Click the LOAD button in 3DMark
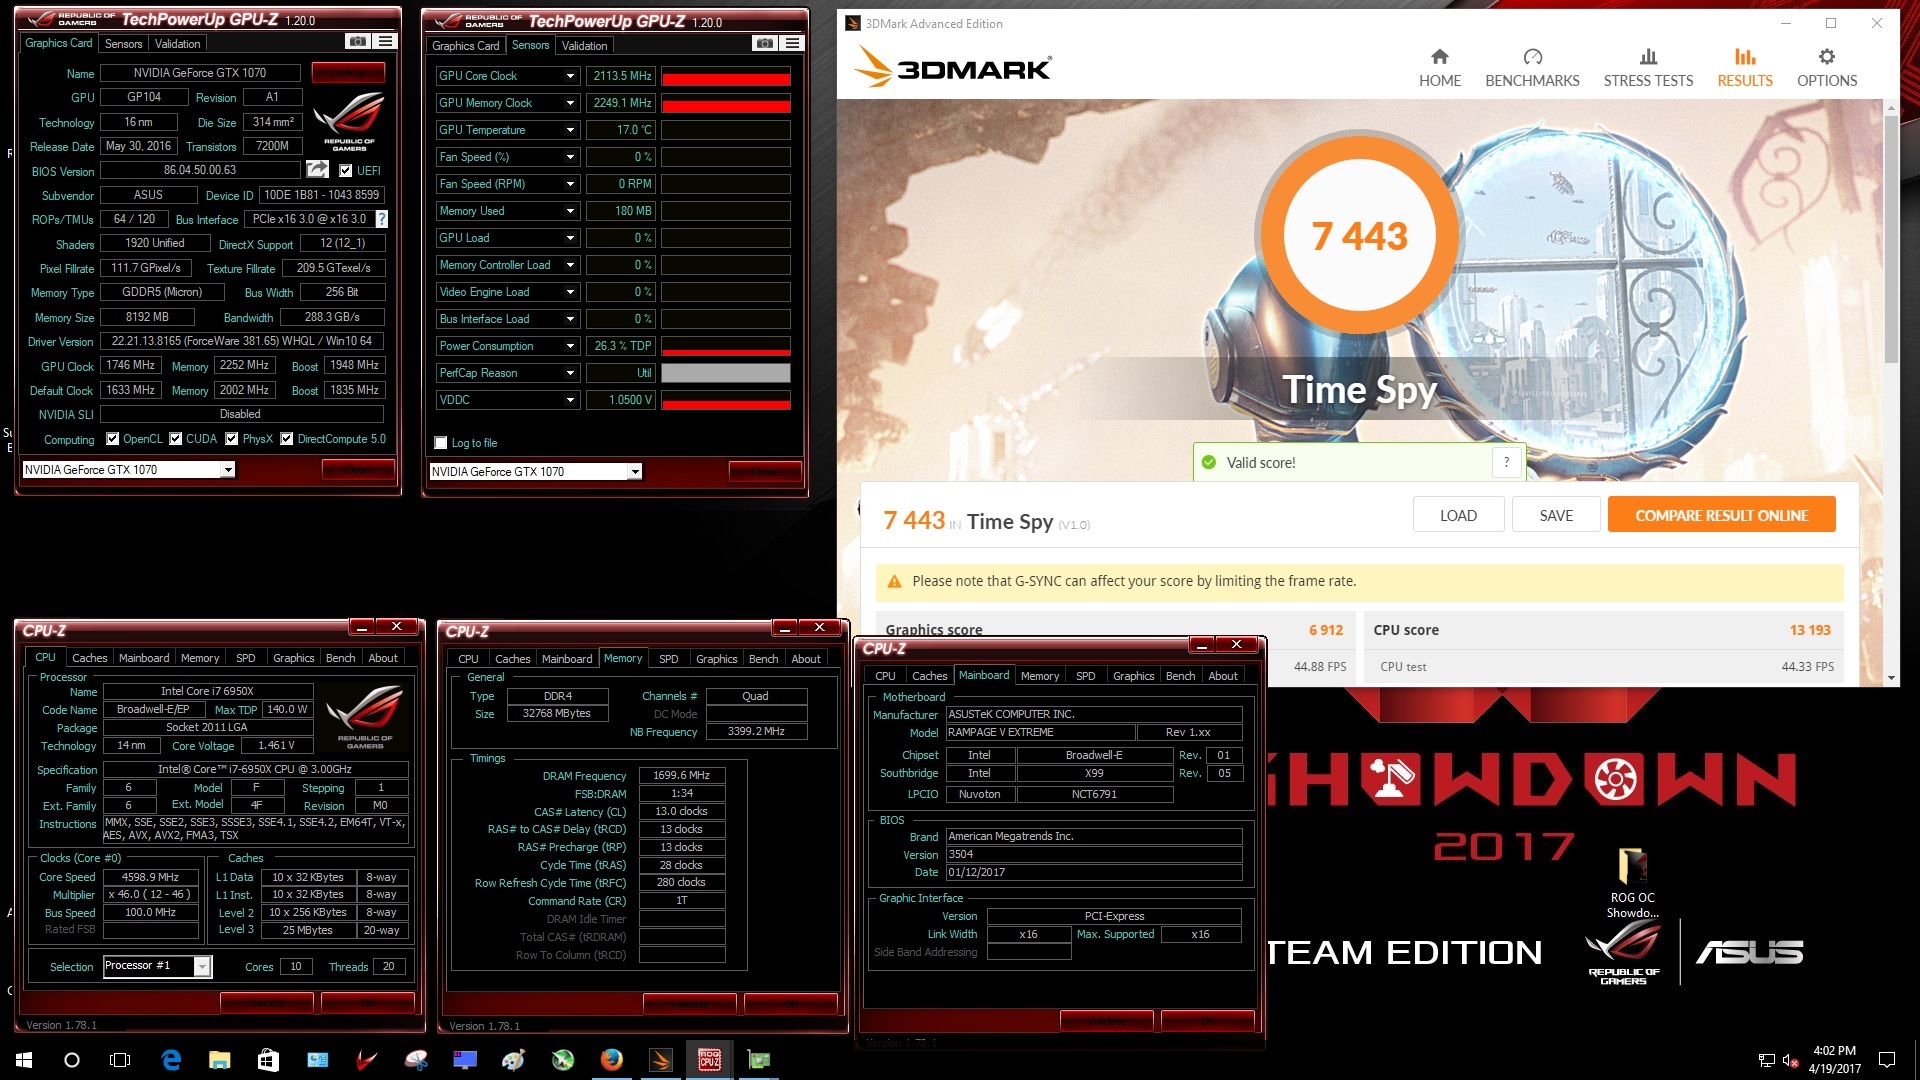 tap(1458, 515)
